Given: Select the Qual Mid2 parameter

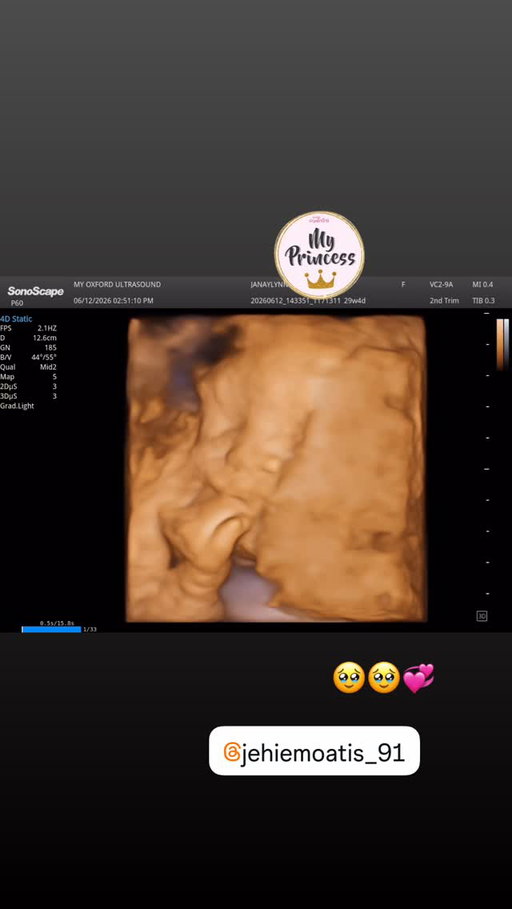Looking at the screenshot, I should 28,367.
